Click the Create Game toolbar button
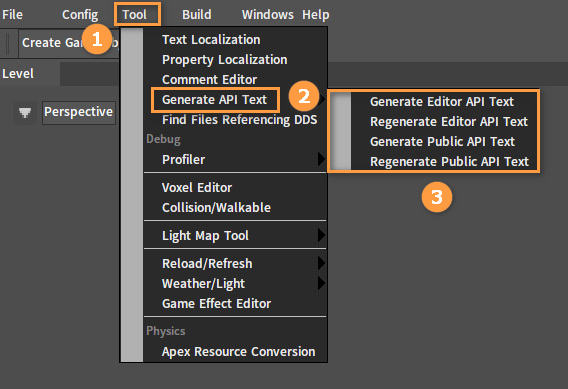 coord(69,43)
